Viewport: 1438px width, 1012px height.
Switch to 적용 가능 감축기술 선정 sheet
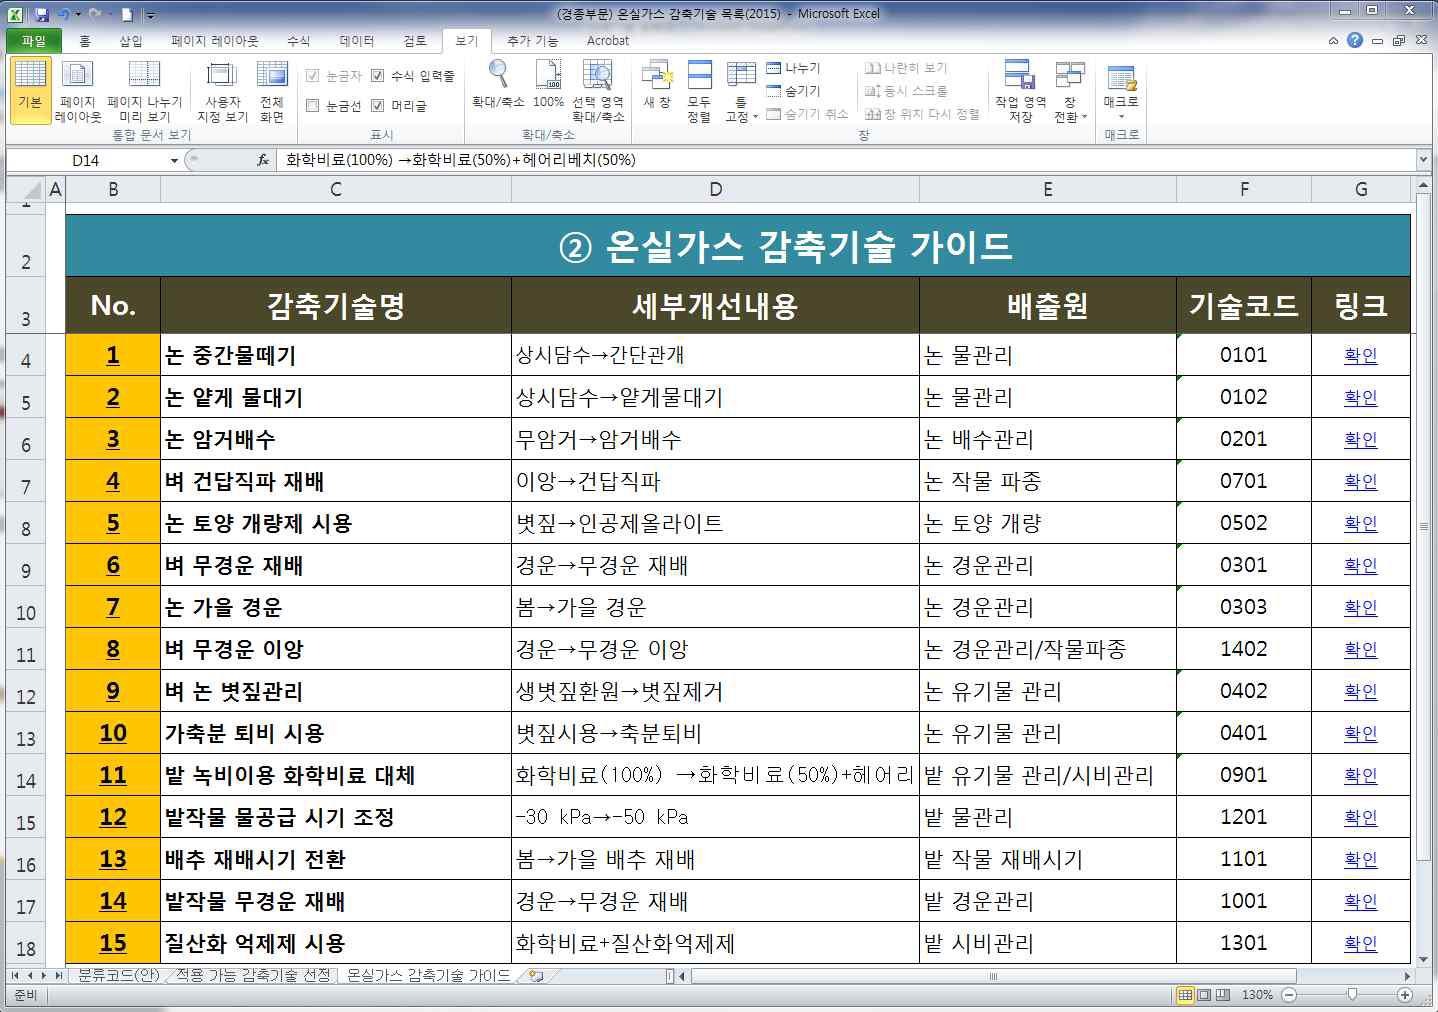pos(253,975)
